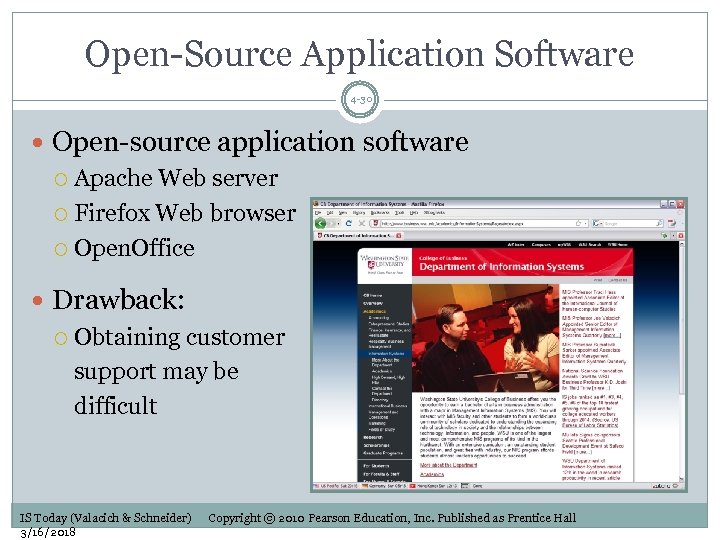Click the Research item in left sidebar
Viewport: 720px width, 540px height.
click(x=373, y=437)
